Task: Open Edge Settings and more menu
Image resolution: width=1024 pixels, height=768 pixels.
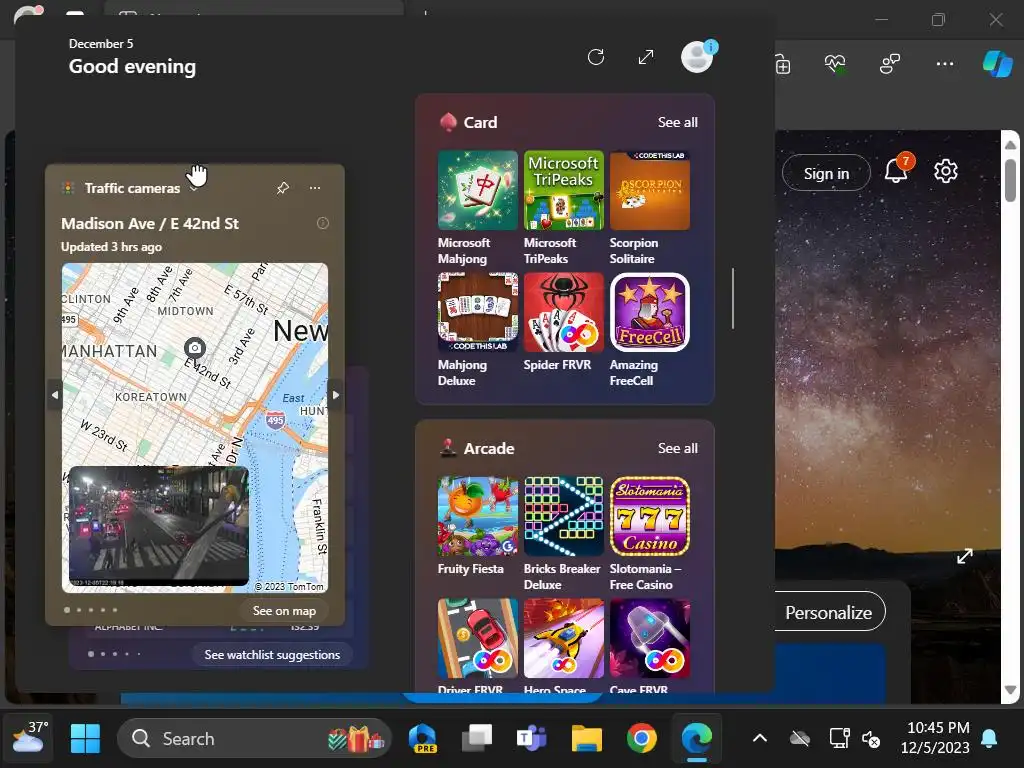Action: tap(944, 64)
